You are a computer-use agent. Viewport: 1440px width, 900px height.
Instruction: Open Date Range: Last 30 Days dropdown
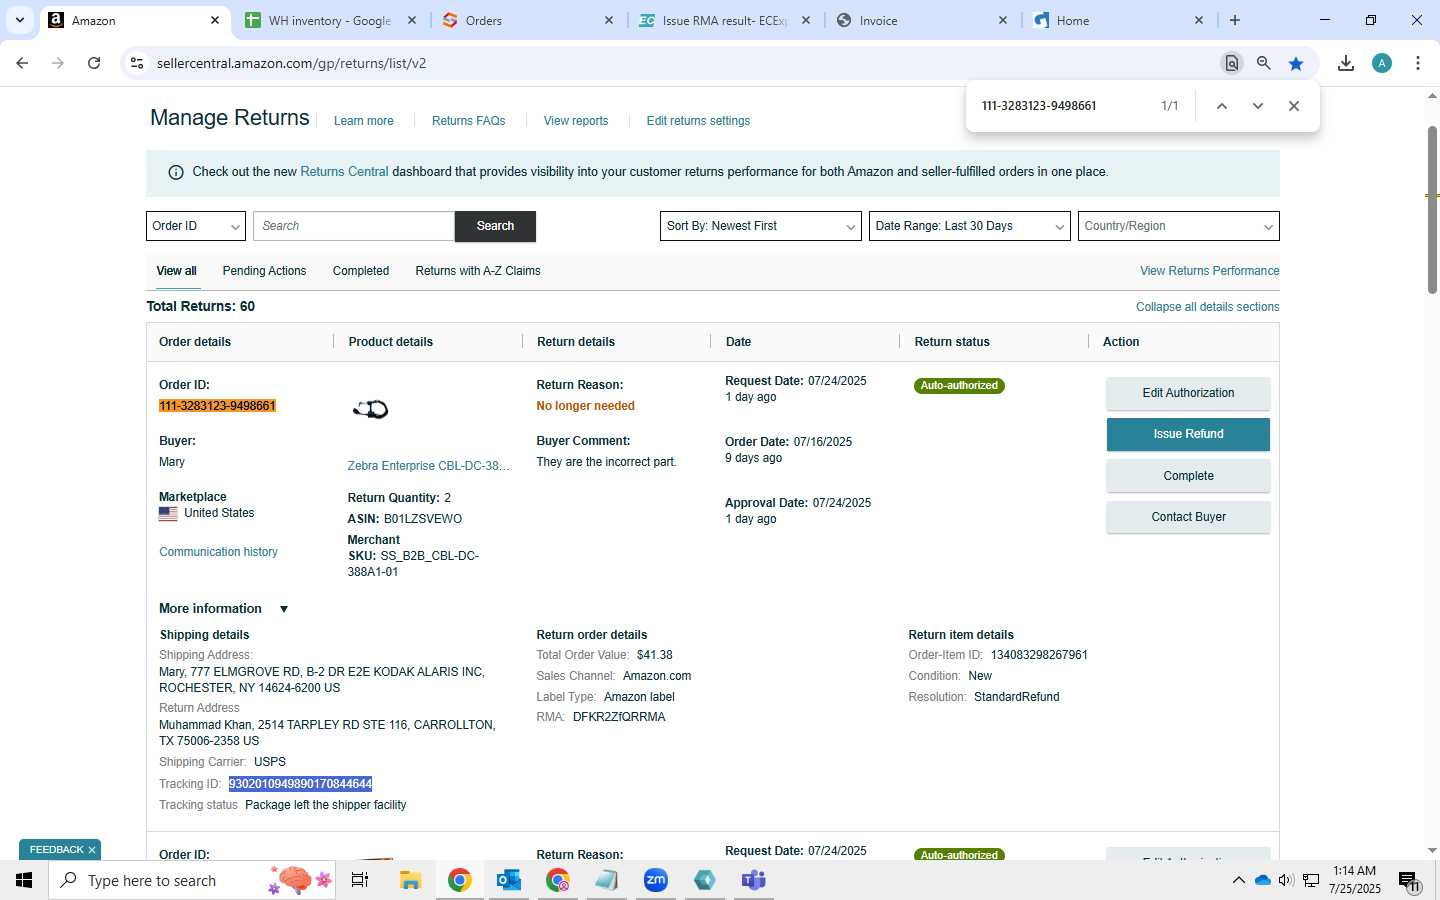click(970, 226)
